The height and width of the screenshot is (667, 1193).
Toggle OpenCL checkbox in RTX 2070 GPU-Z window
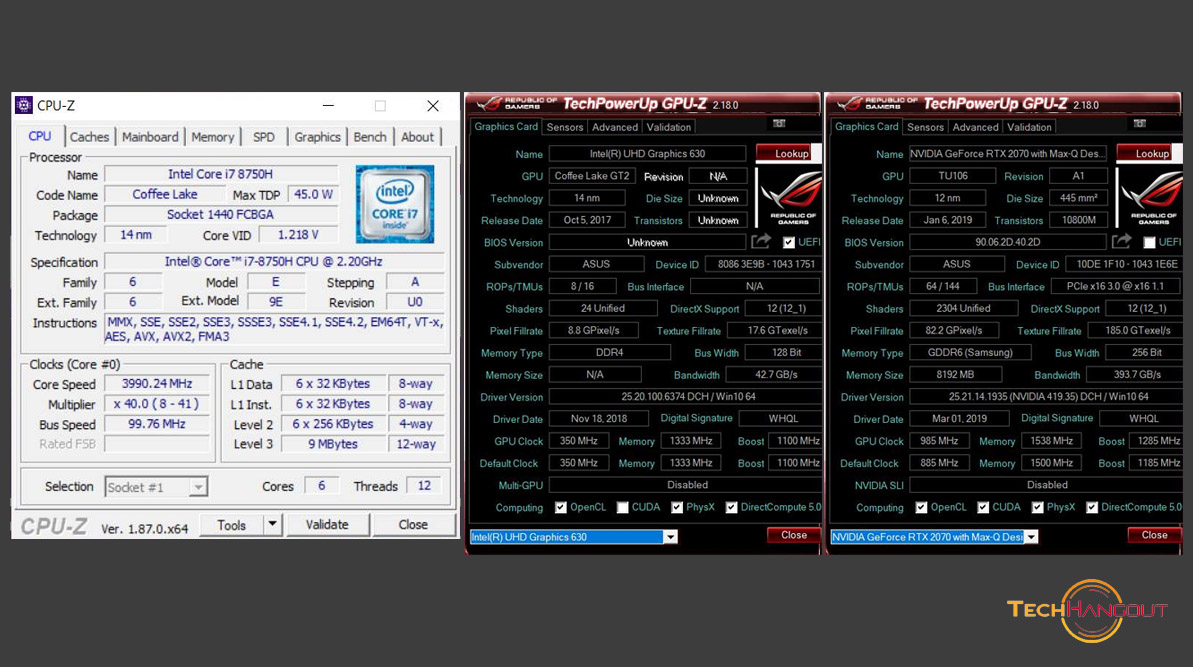[x=921, y=507]
